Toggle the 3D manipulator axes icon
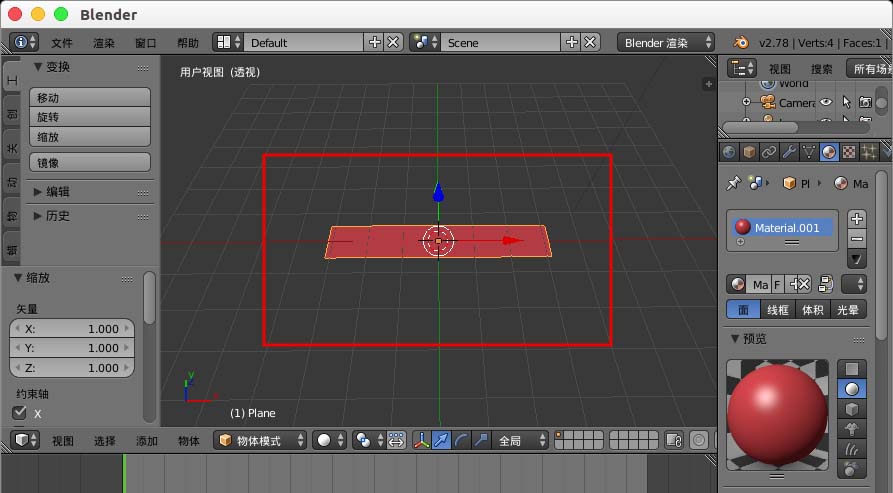Image resolution: width=893 pixels, height=493 pixels. coord(422,440)
